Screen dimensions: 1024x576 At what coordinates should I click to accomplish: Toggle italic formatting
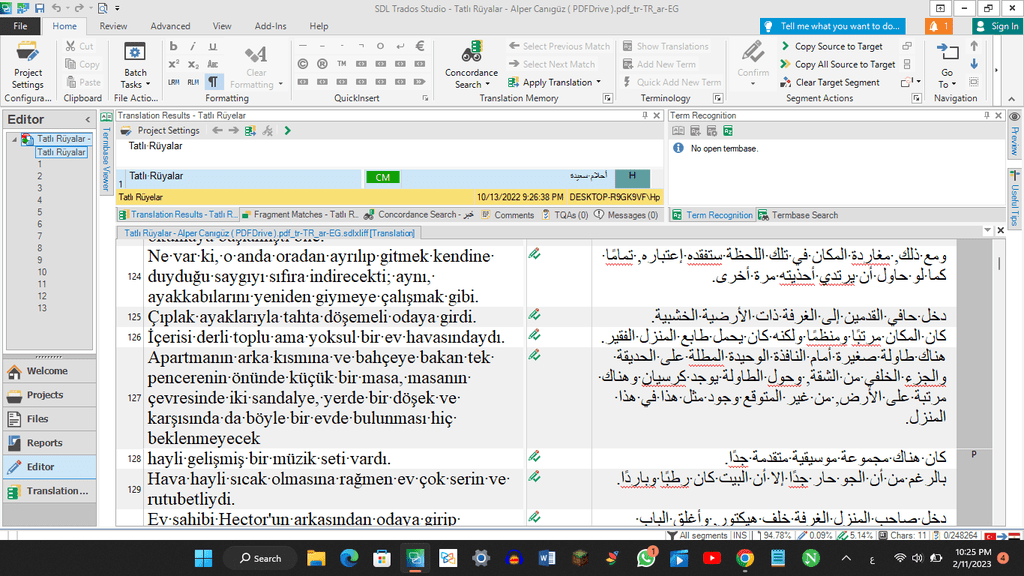click(193, 46)
